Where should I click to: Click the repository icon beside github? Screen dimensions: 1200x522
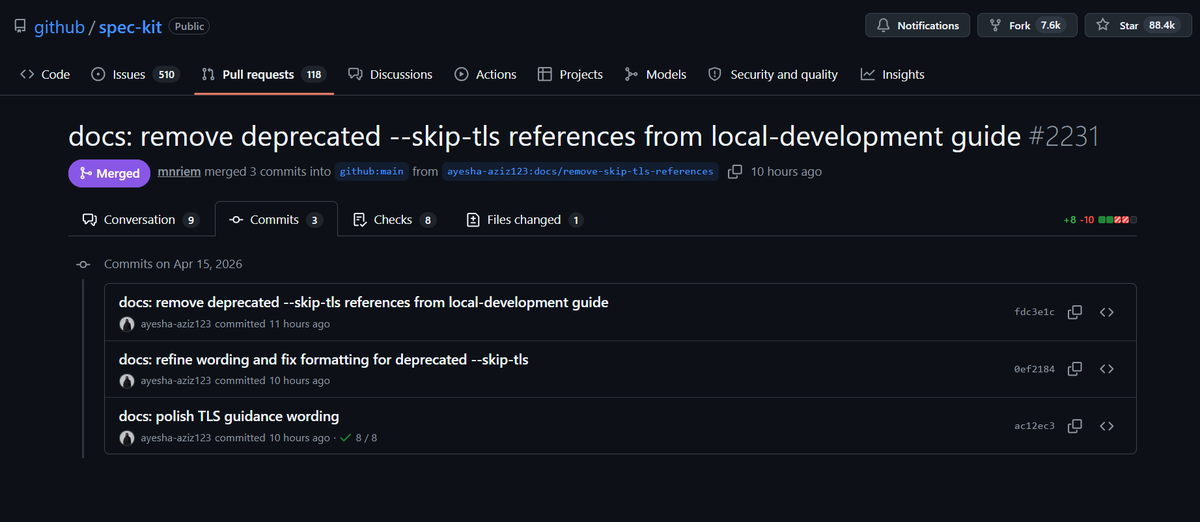click(x=20, y=26)
